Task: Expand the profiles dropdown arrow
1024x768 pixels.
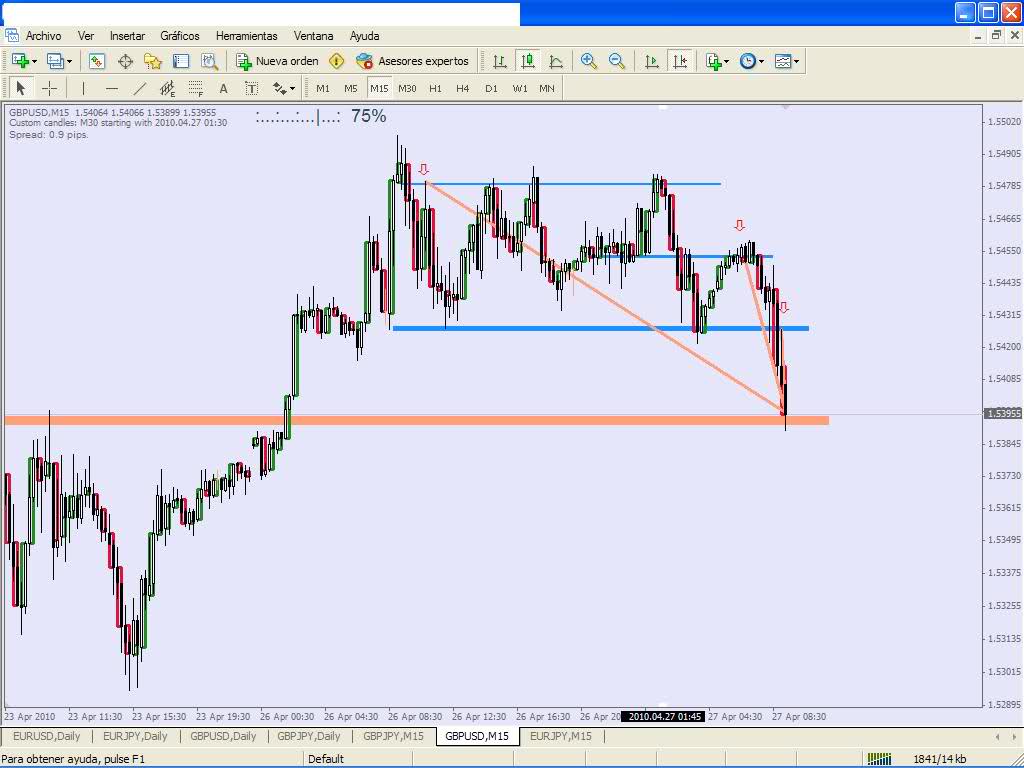Action: (69, 62)
